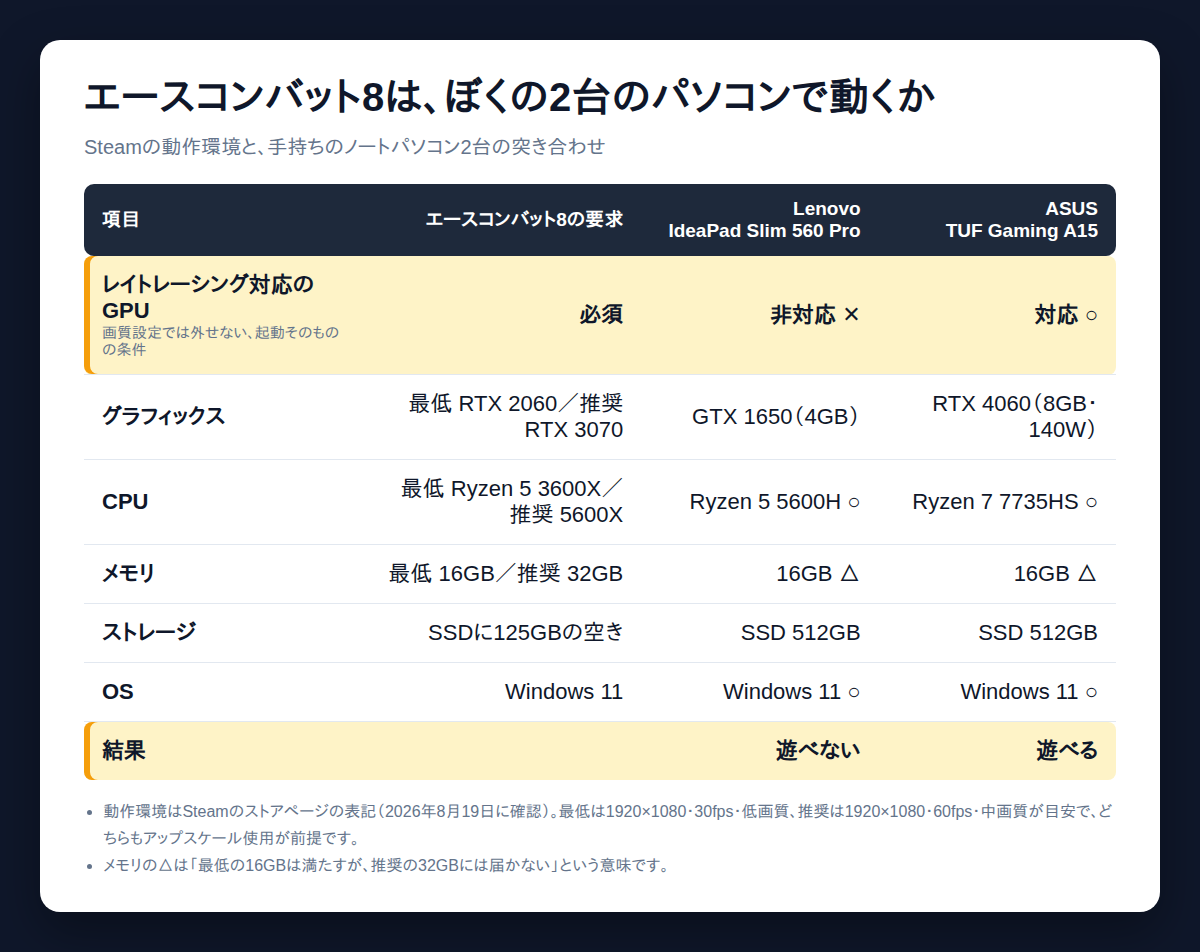
Task: Click the メモリ row label
Action: click(x=129, y=574)
